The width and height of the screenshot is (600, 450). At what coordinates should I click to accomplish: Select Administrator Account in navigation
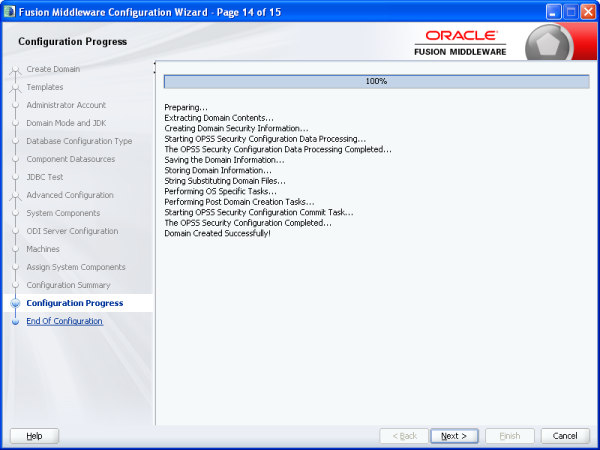pos(65,105)
